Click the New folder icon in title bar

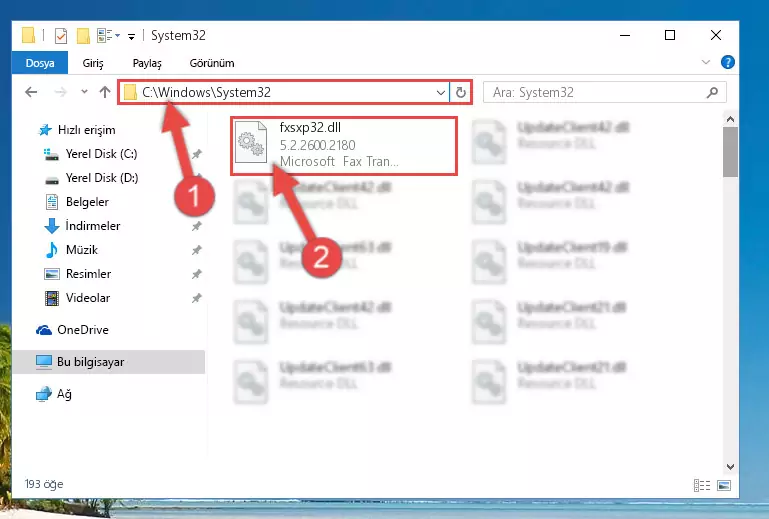[x=83, y=36]
